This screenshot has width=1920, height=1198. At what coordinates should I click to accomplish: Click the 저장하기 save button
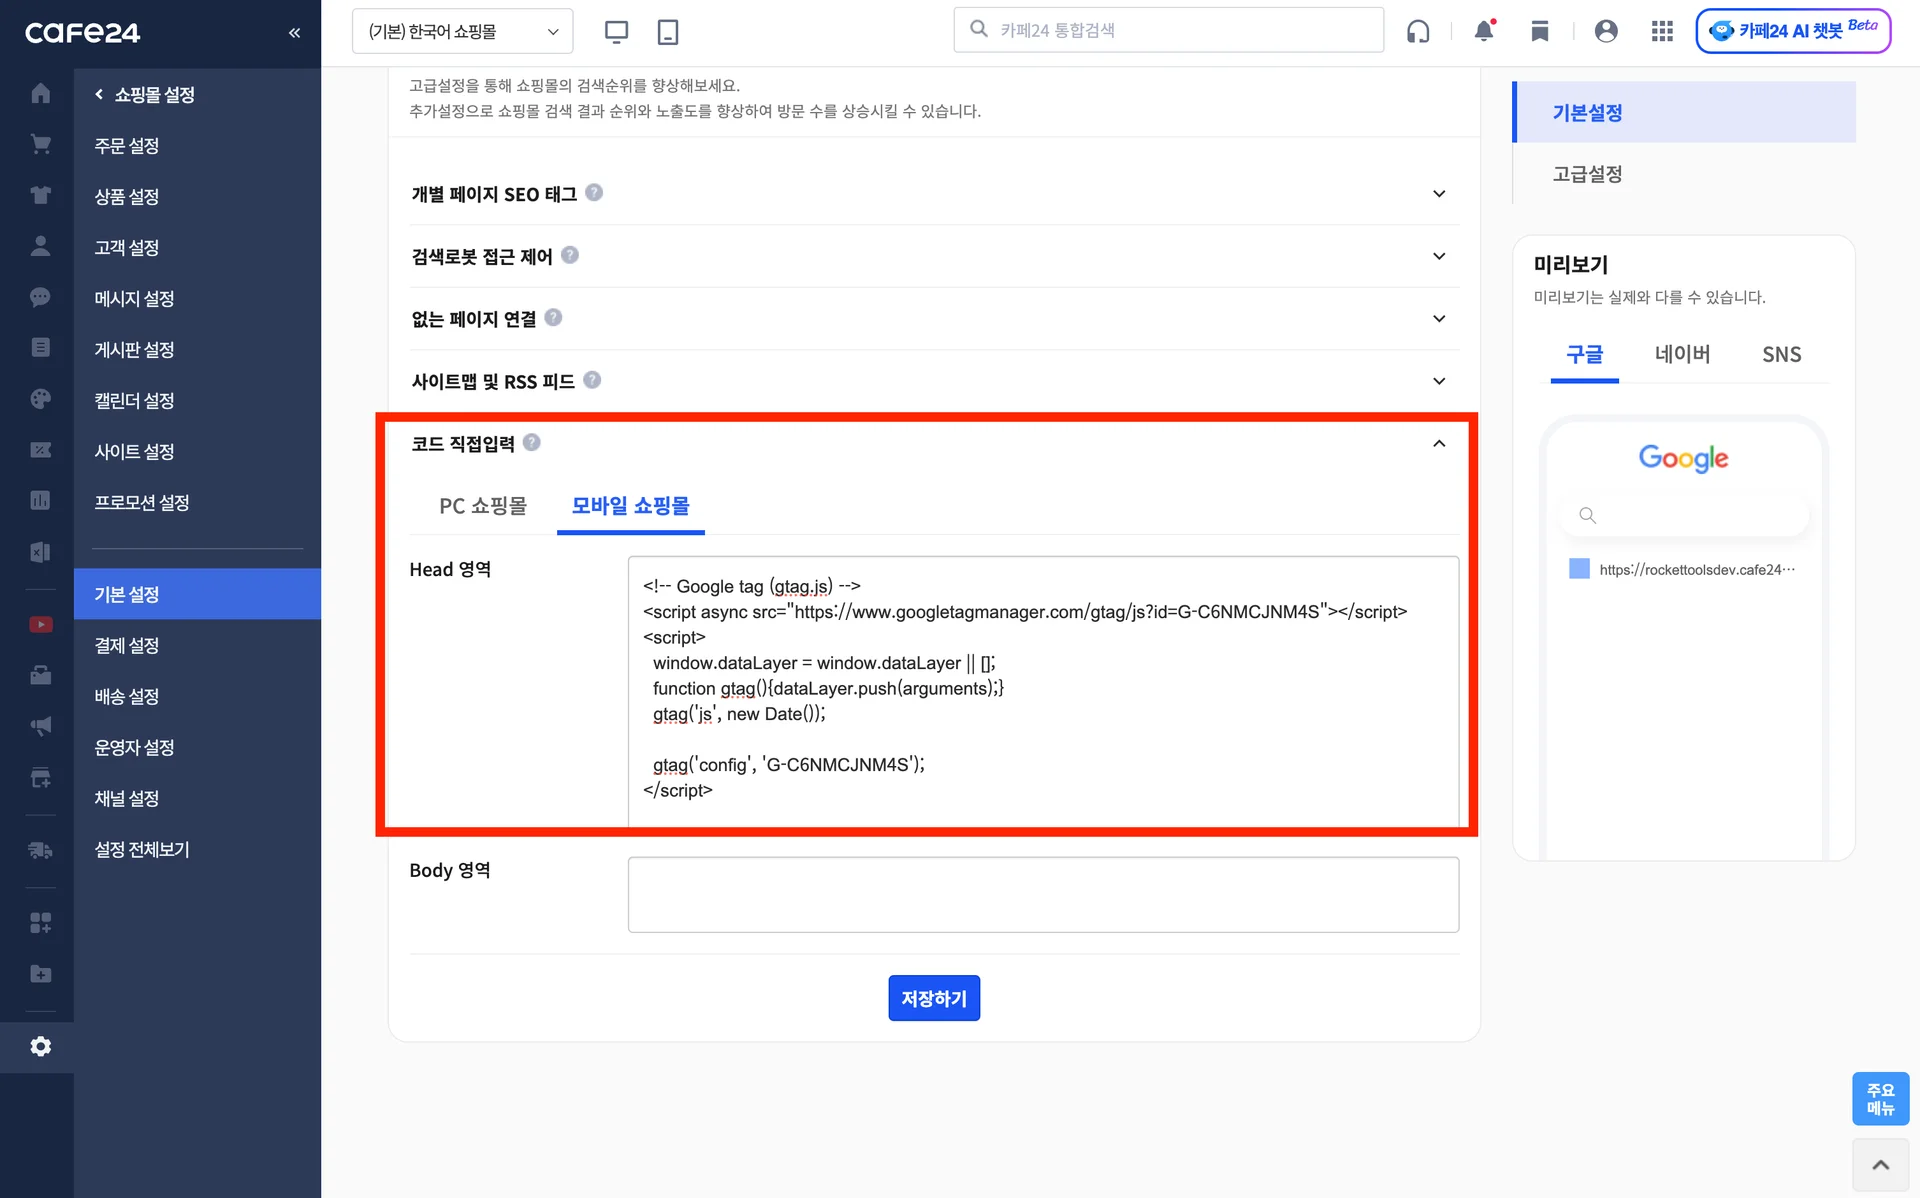coord(933,997)
